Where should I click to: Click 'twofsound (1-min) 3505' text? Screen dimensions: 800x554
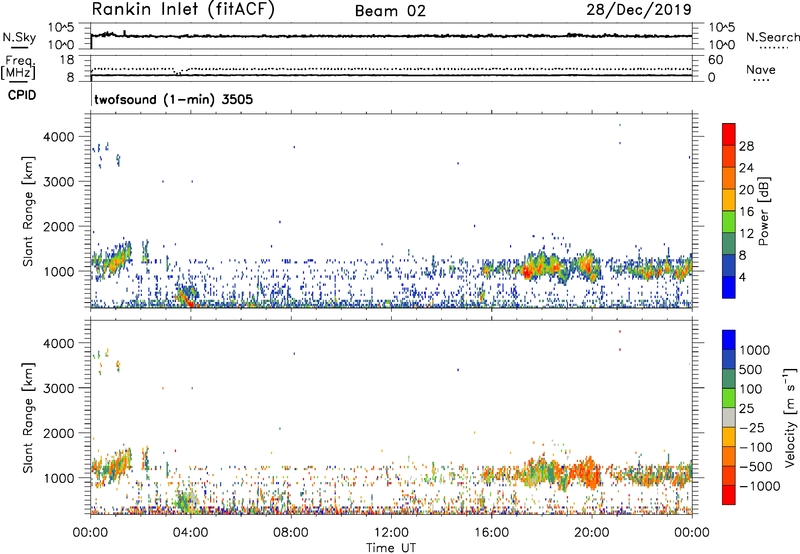click(173, 99)
